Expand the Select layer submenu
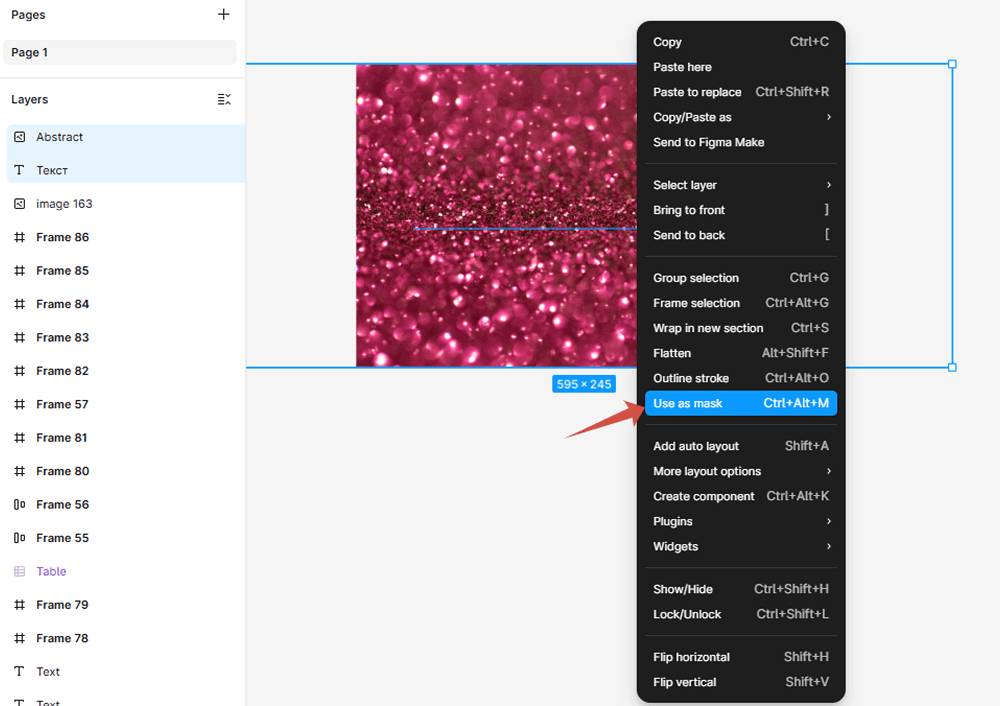Viewport: 1000px width, 706px height. click(x=741, y=185)
